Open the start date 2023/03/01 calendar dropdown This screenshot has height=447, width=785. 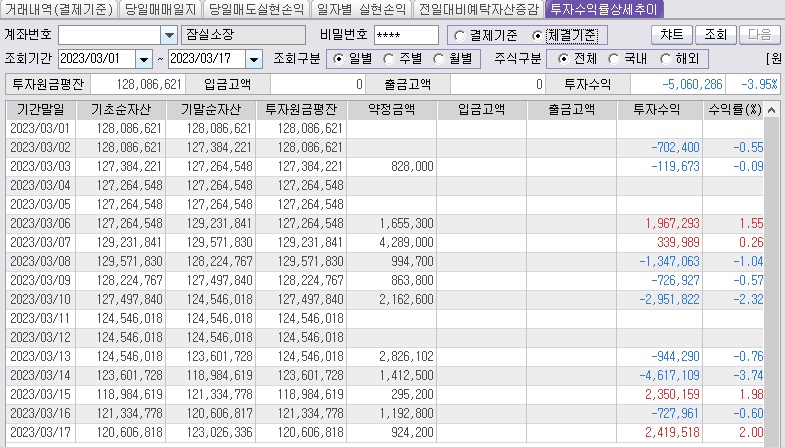pos(144,59)
